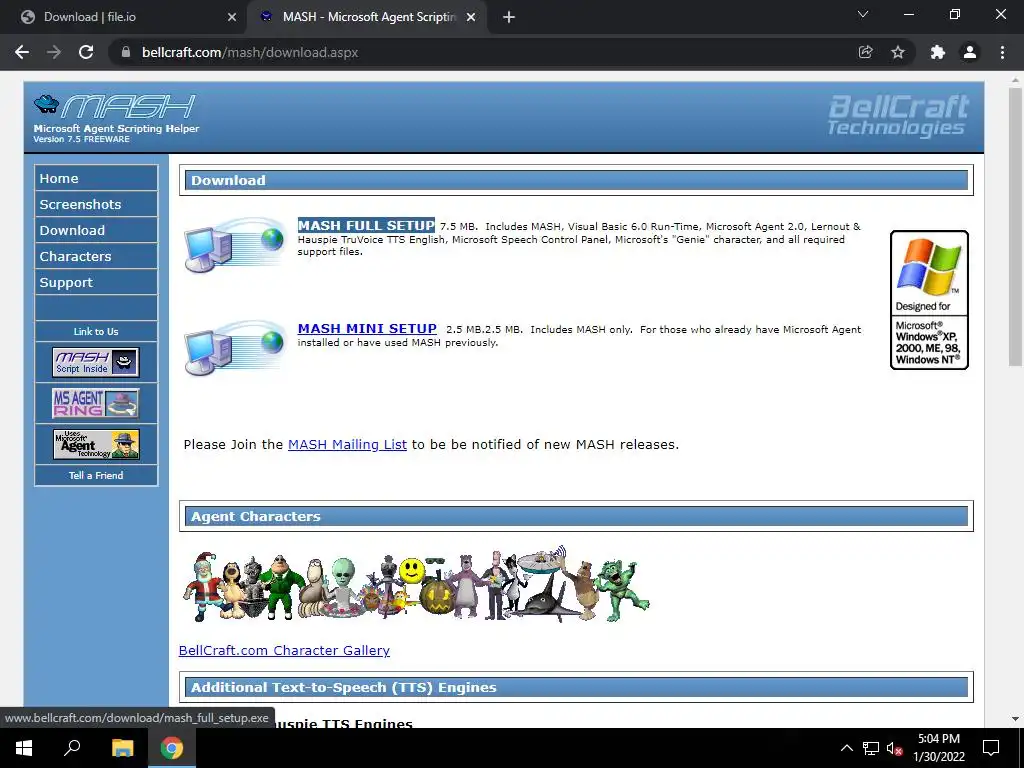Open a new tab with plus button
The width and height of the screenshot is (1024, 768).
point(509,17)
